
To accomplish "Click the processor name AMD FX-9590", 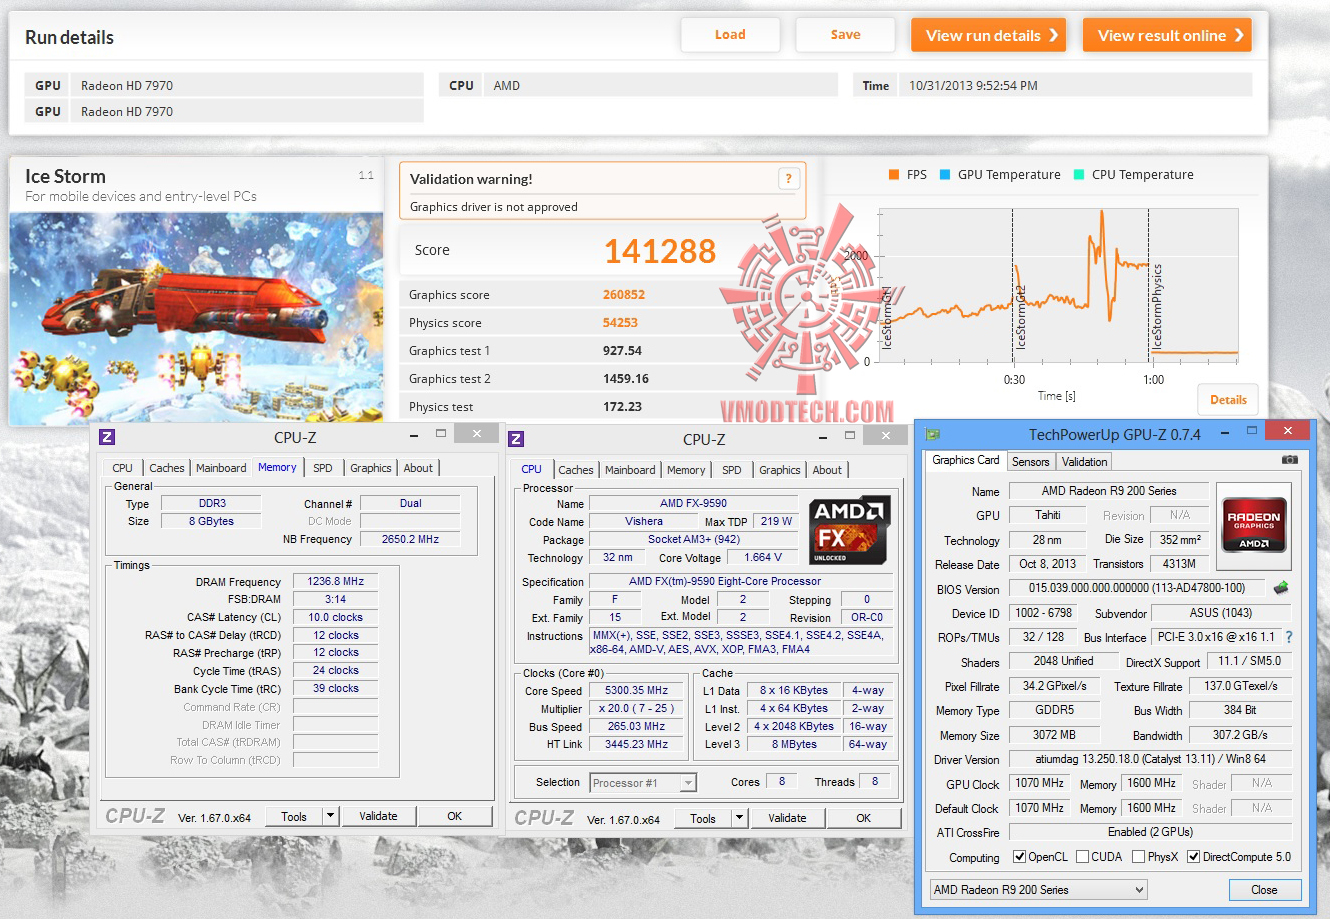I will 693,504.
